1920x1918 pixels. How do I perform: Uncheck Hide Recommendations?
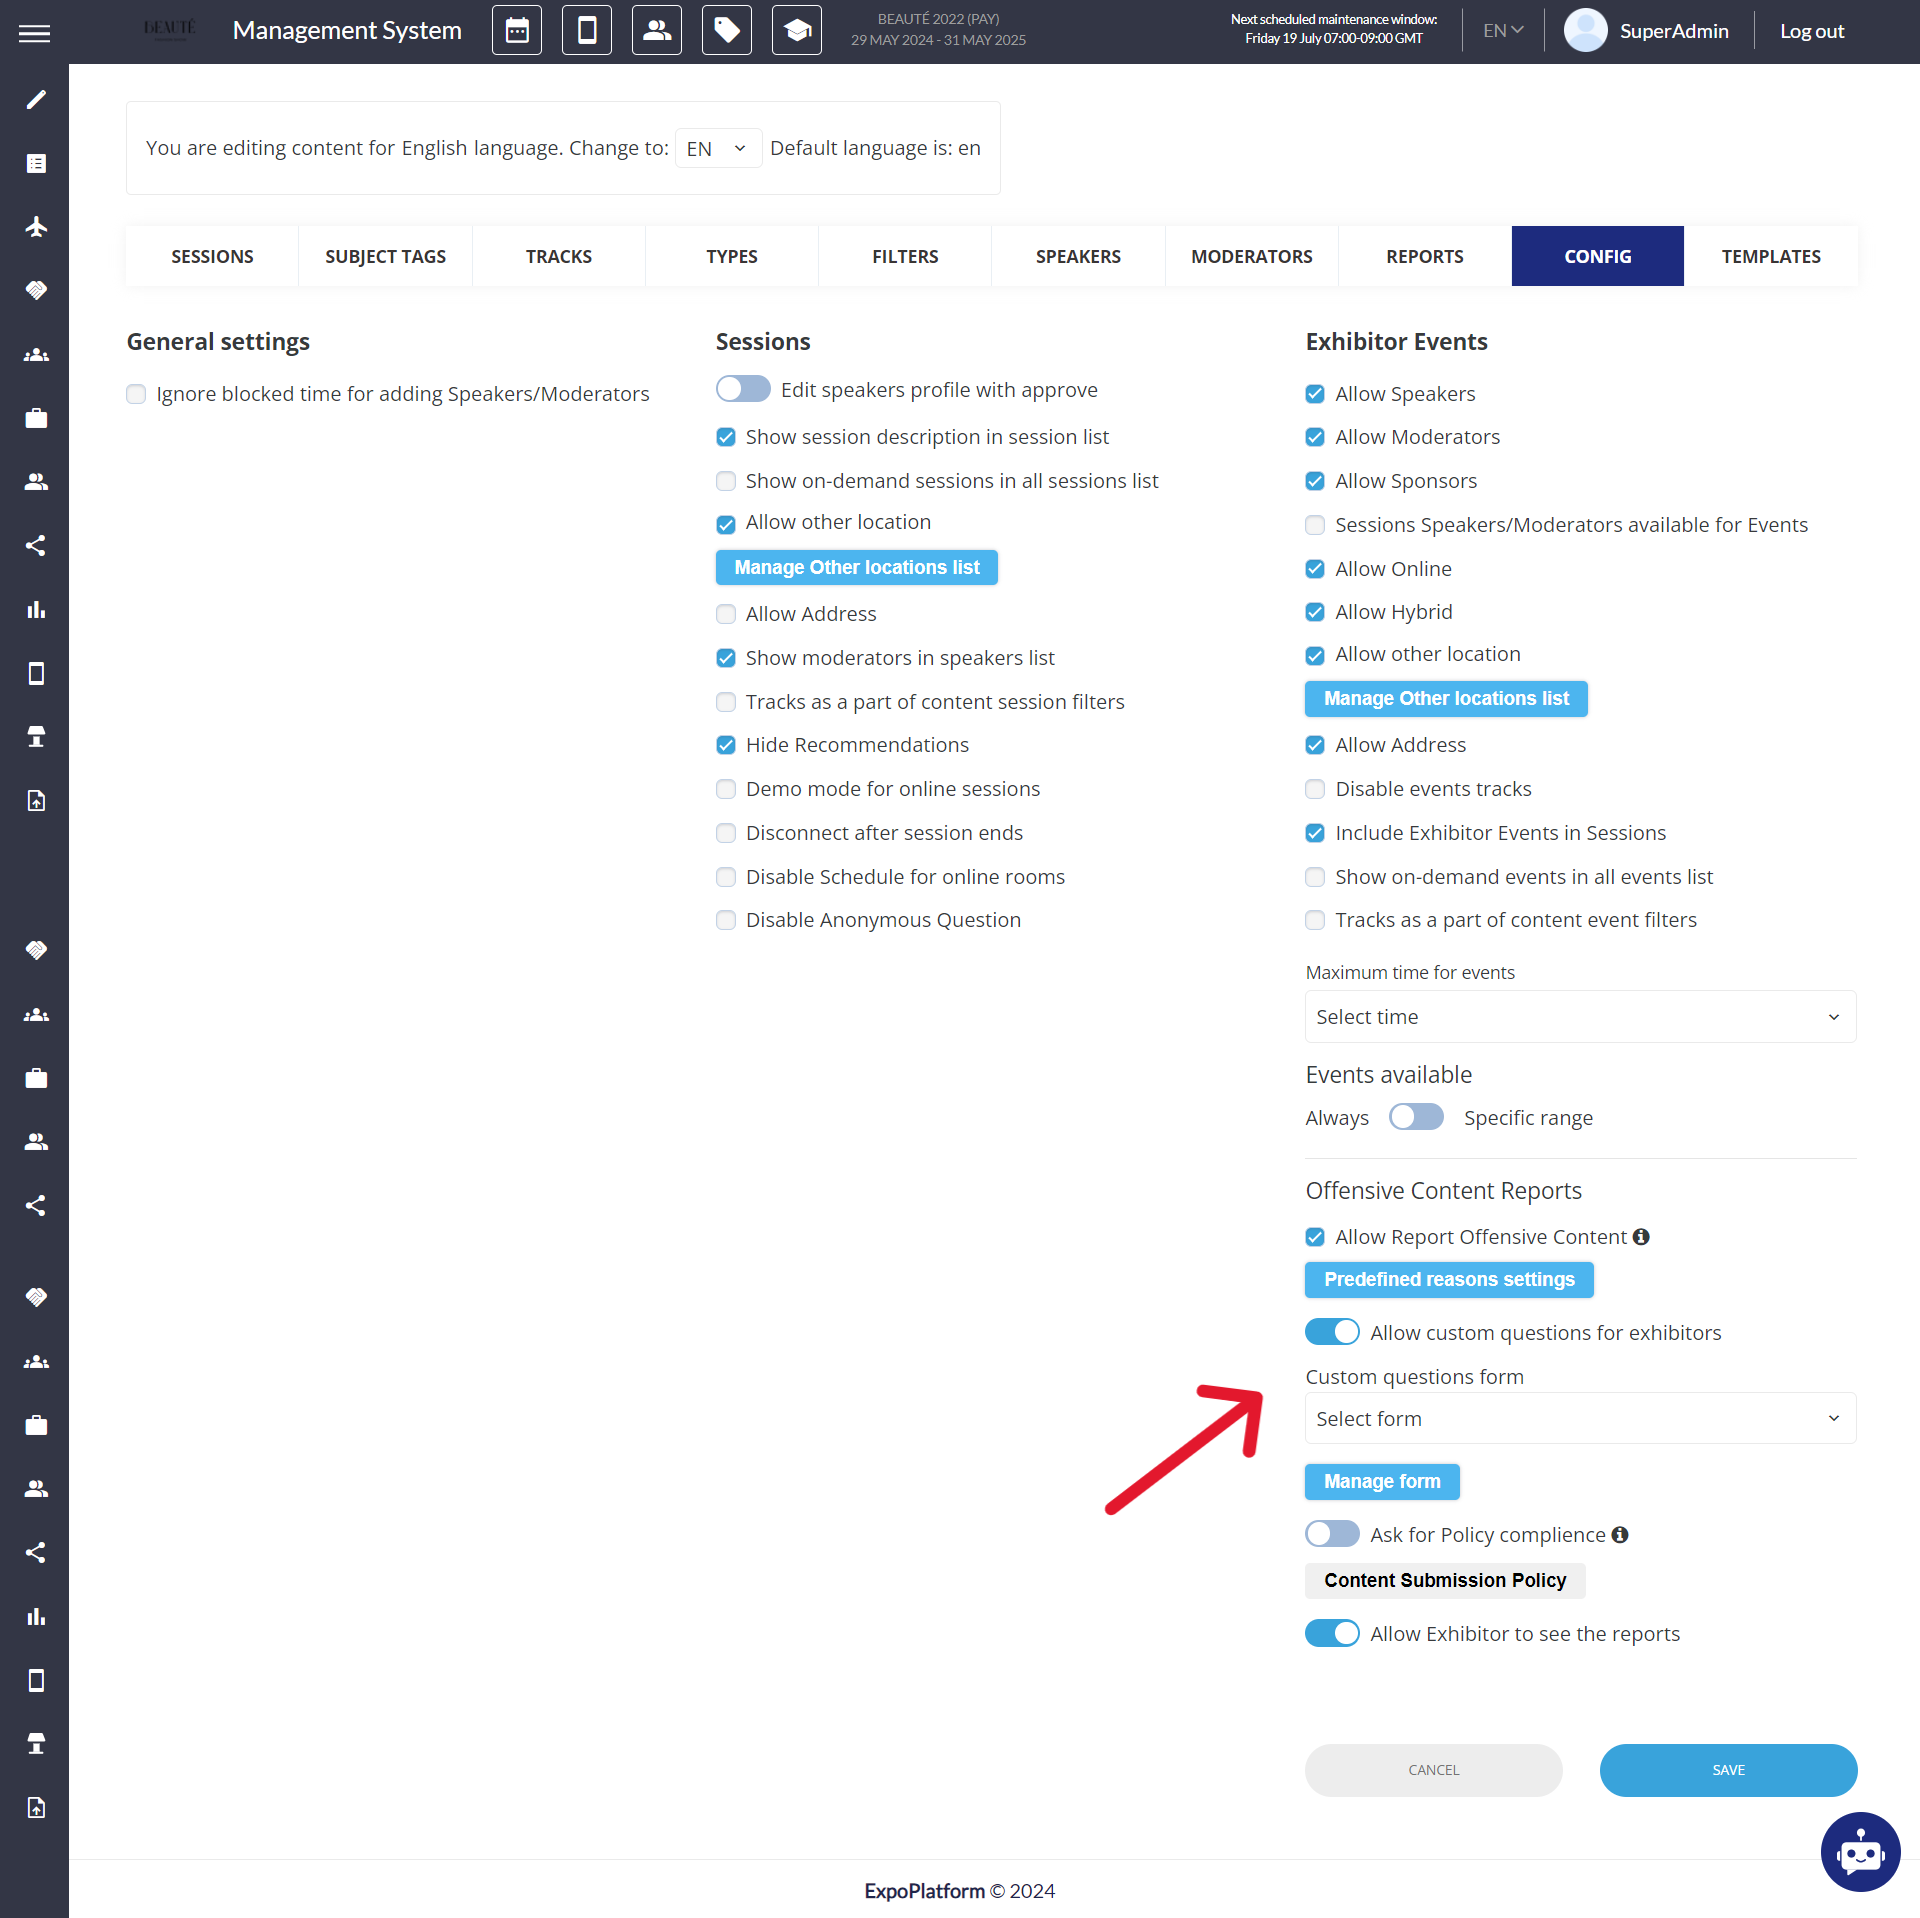tap(726, 745)
